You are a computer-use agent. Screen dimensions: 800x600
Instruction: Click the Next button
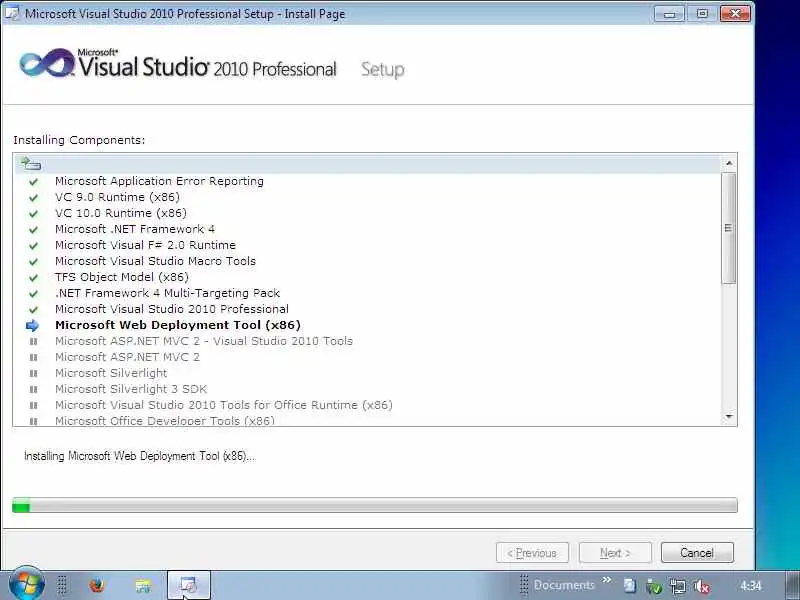tap(615, 553)
